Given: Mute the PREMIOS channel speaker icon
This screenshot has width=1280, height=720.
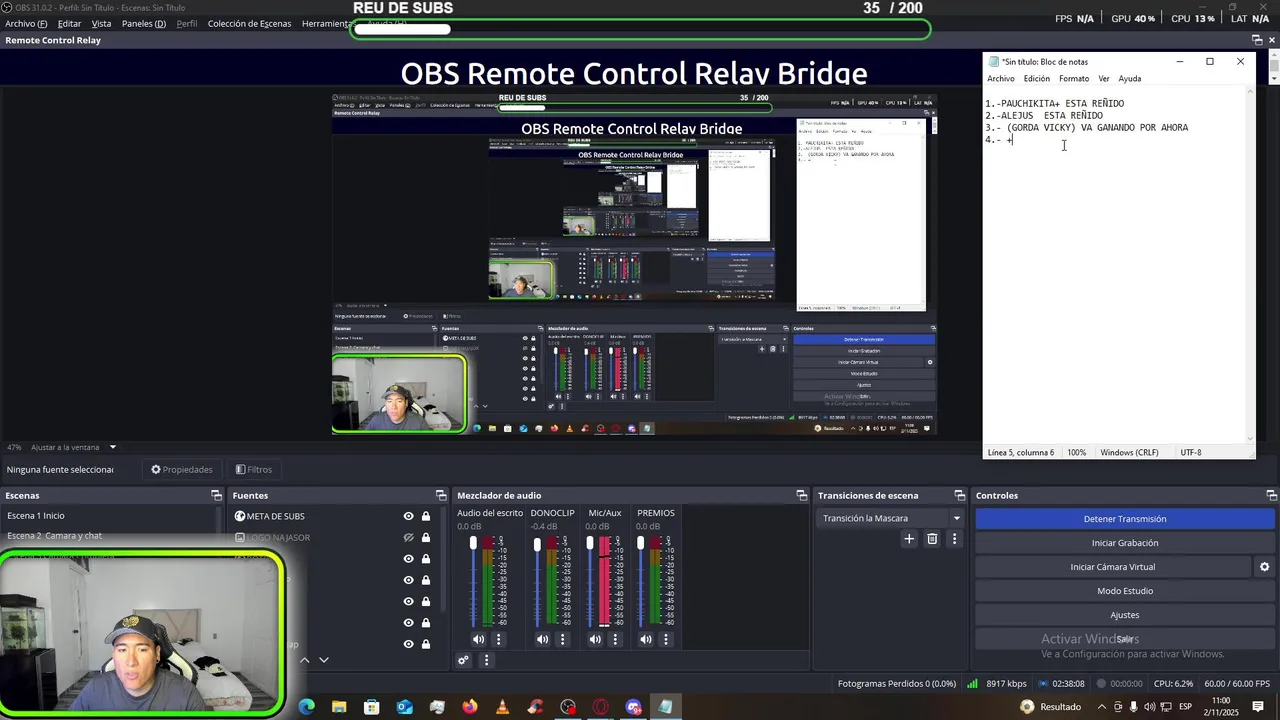Looking at the screenshot, I should [x=646, y=640].
